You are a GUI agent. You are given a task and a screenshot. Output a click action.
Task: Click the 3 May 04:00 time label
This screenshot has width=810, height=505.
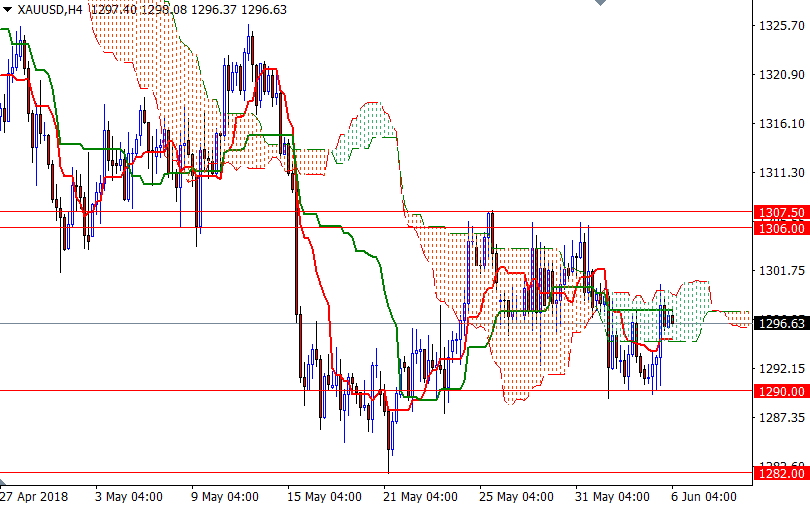point(129,497)
